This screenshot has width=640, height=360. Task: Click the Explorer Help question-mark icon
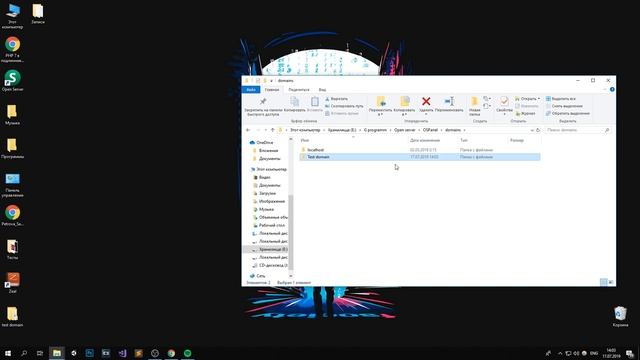(612, 89)
